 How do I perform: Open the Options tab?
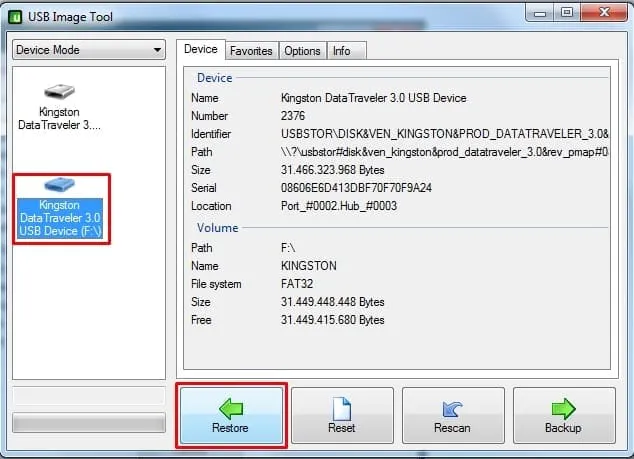point(302,51)
